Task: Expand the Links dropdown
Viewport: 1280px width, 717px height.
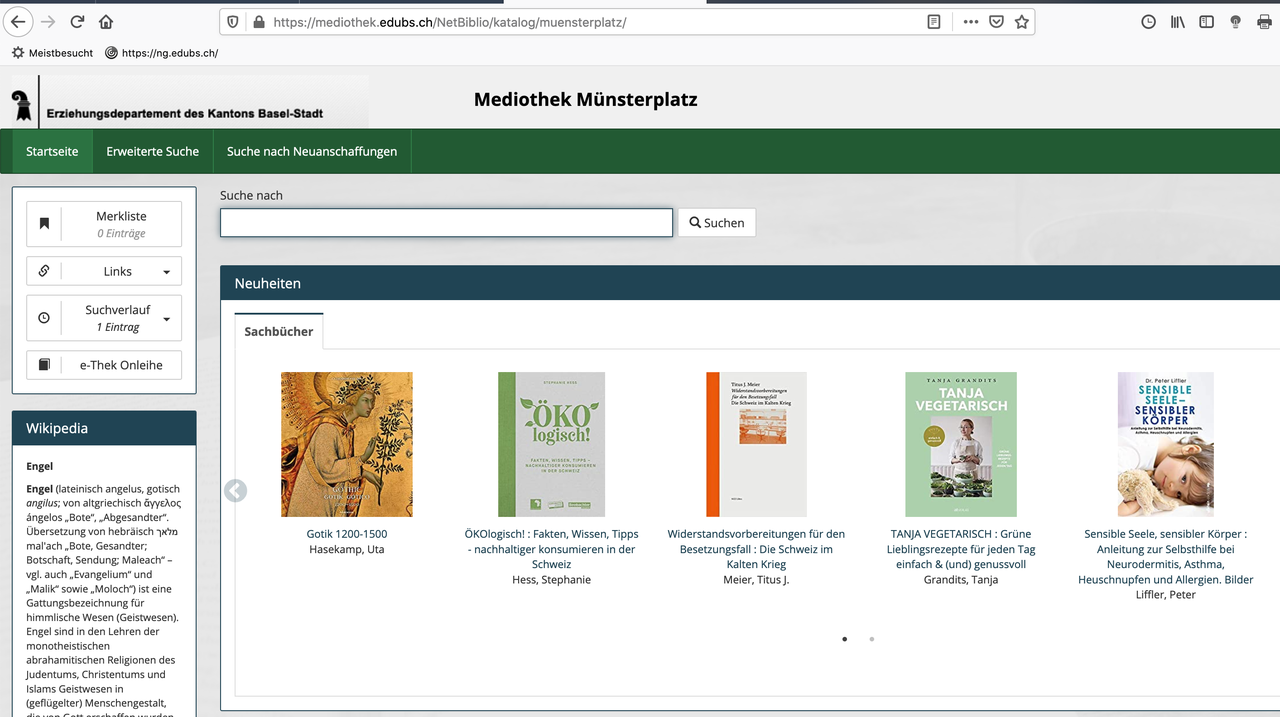Action: [104, 271]
